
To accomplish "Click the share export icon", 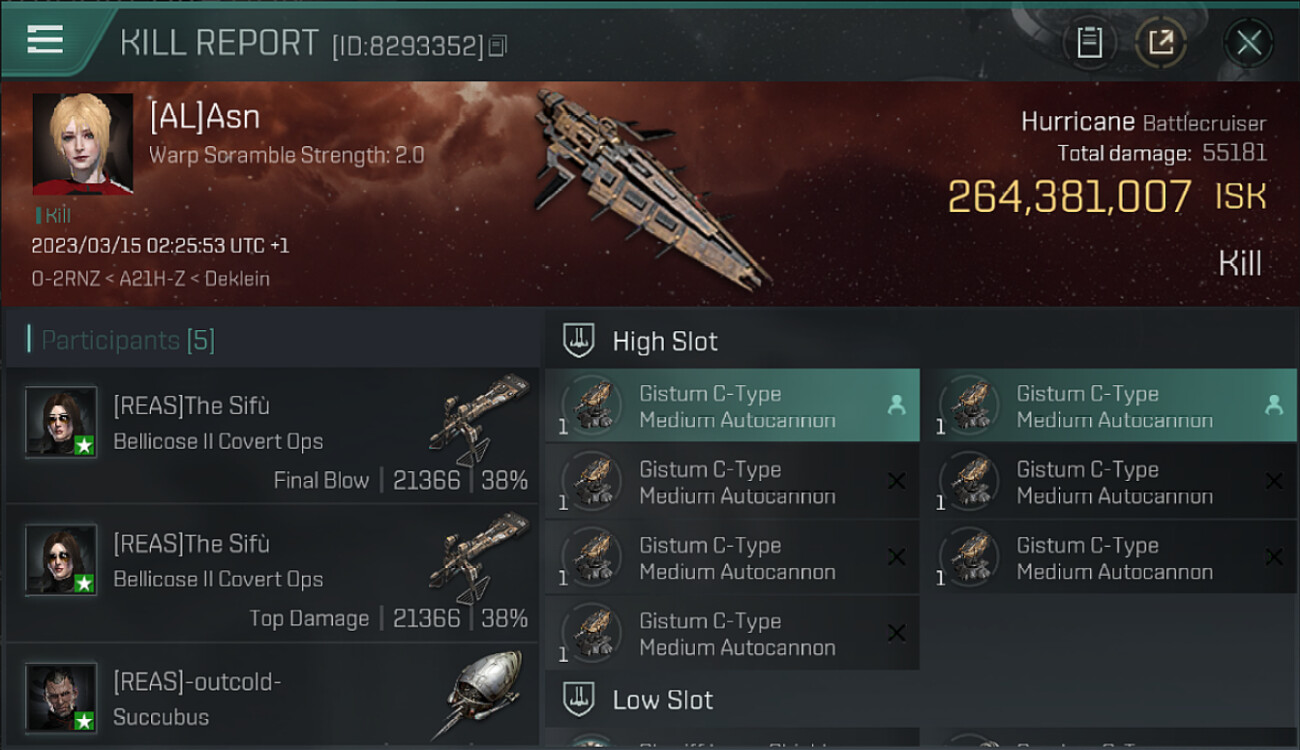I will coord(1160,43).
